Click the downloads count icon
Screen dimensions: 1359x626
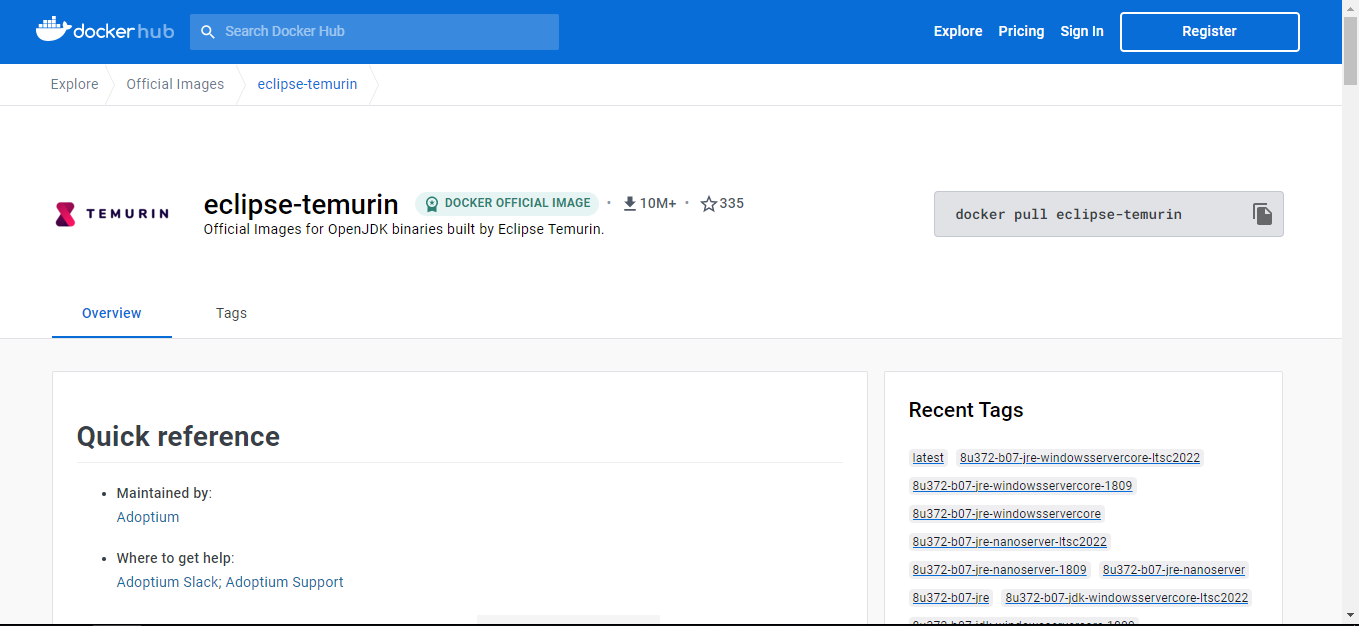click(x=630, y=204)
